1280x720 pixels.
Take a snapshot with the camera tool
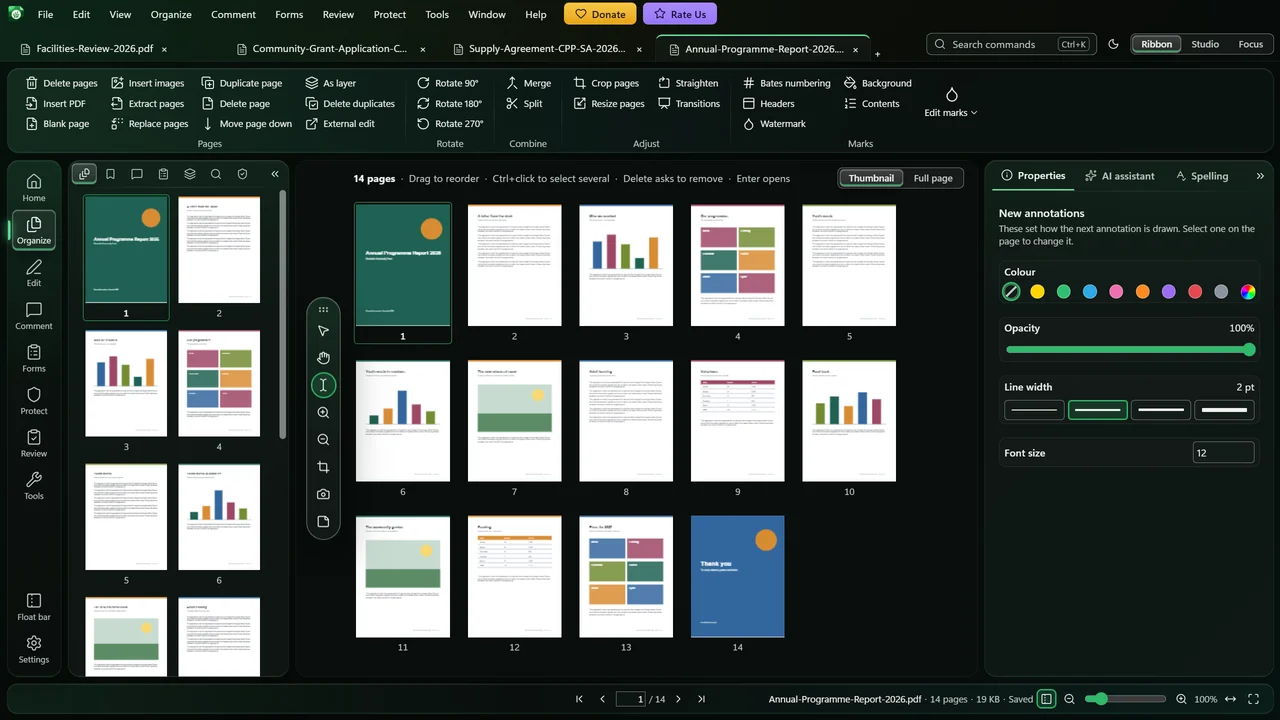pyautogui.click(x=323, y=494)
